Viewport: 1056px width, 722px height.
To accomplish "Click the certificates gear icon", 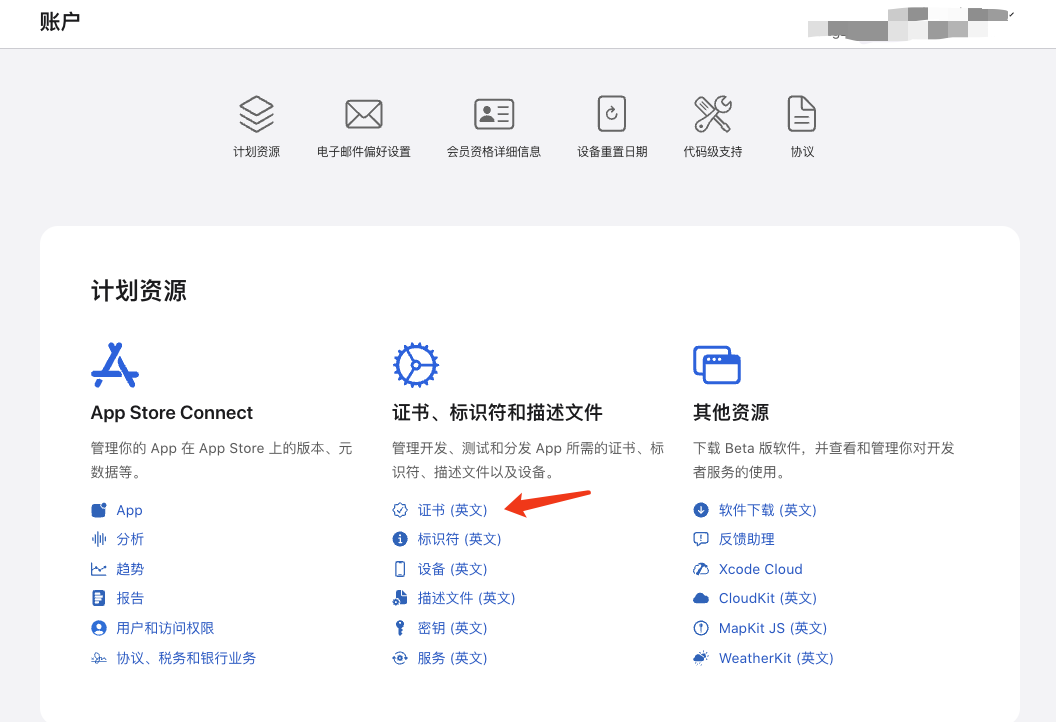I will [415, 365].
